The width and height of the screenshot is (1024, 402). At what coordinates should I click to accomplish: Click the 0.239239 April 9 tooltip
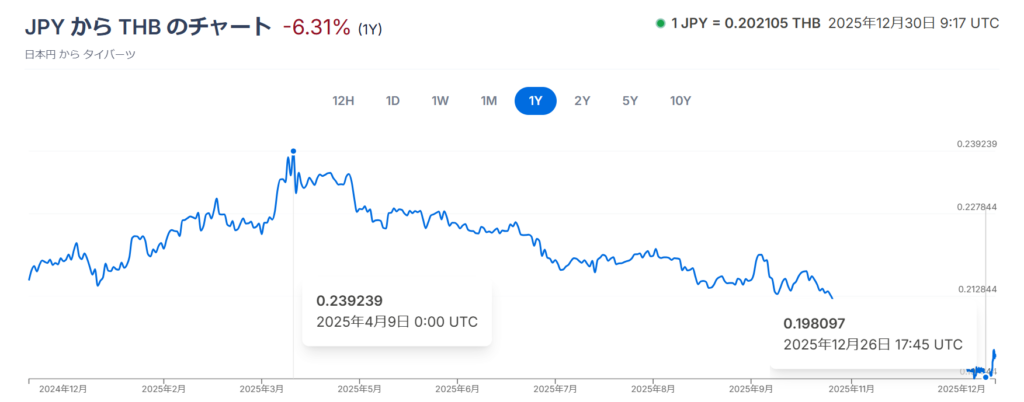pyautogui.click(x=397, y=311)
